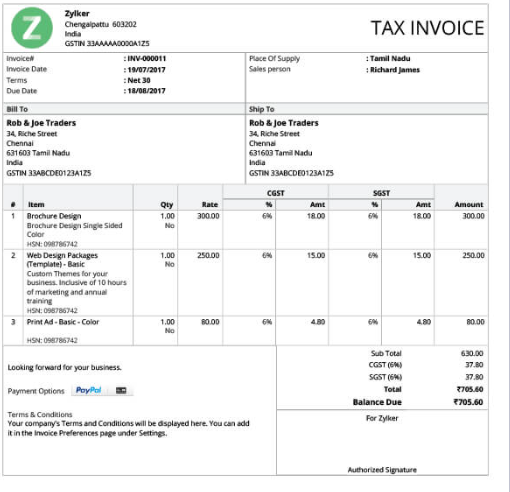Click the Web Design CGST amount 15.00

click(316, 255)
